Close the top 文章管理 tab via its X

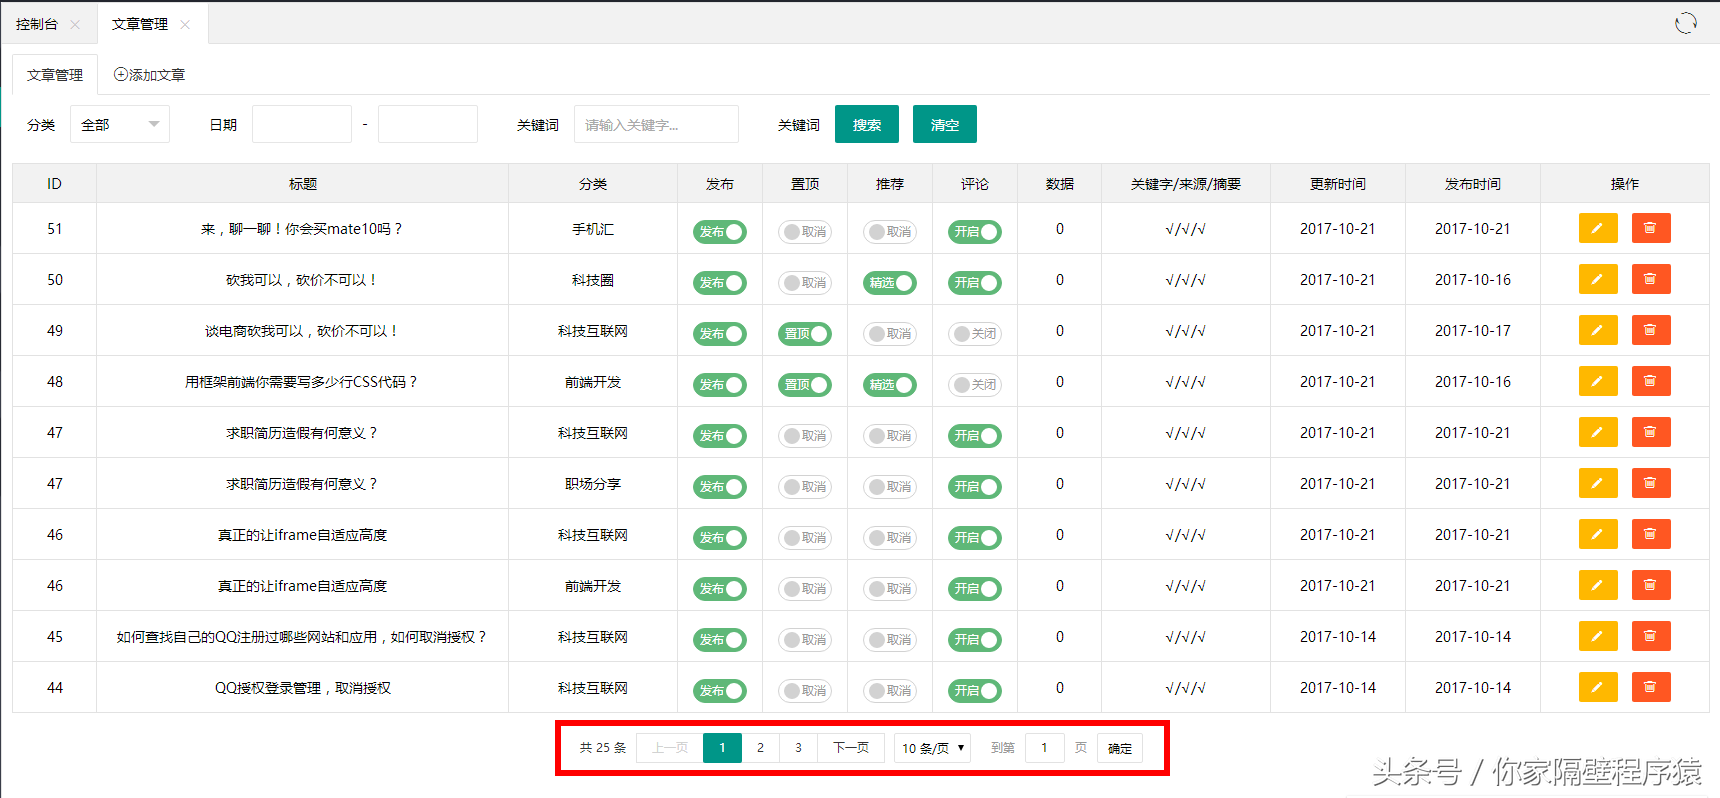point(185,24)
